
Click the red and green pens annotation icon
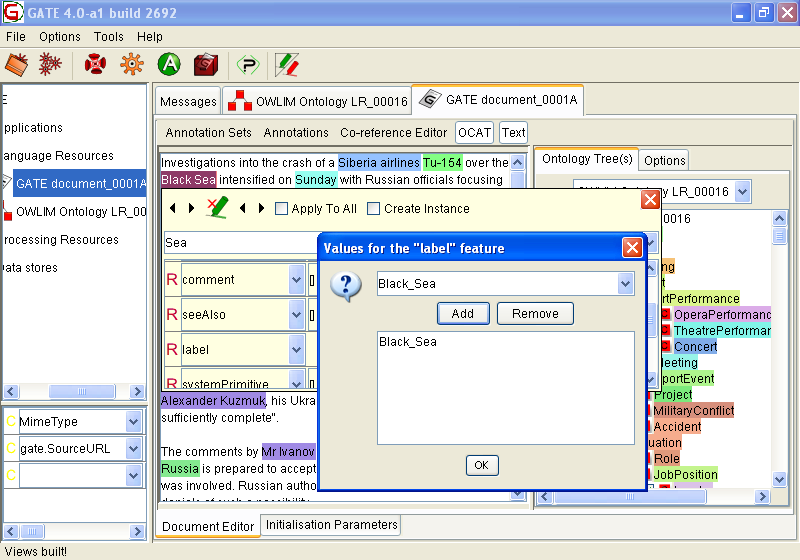pyautogui.click(x=287, y=65)
